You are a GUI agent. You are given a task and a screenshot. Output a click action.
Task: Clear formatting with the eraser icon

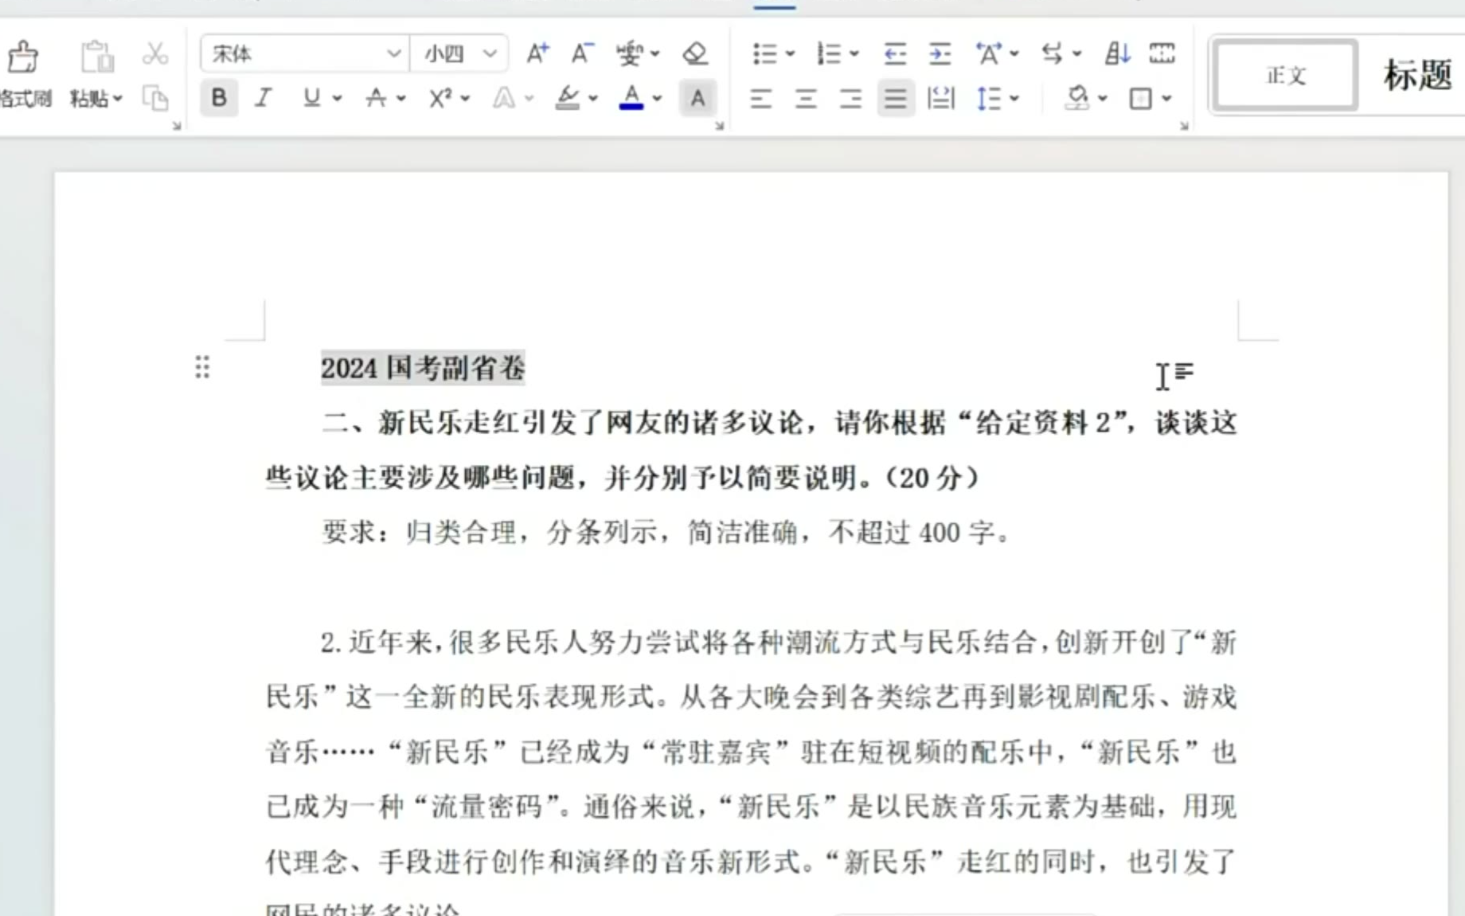694,54
